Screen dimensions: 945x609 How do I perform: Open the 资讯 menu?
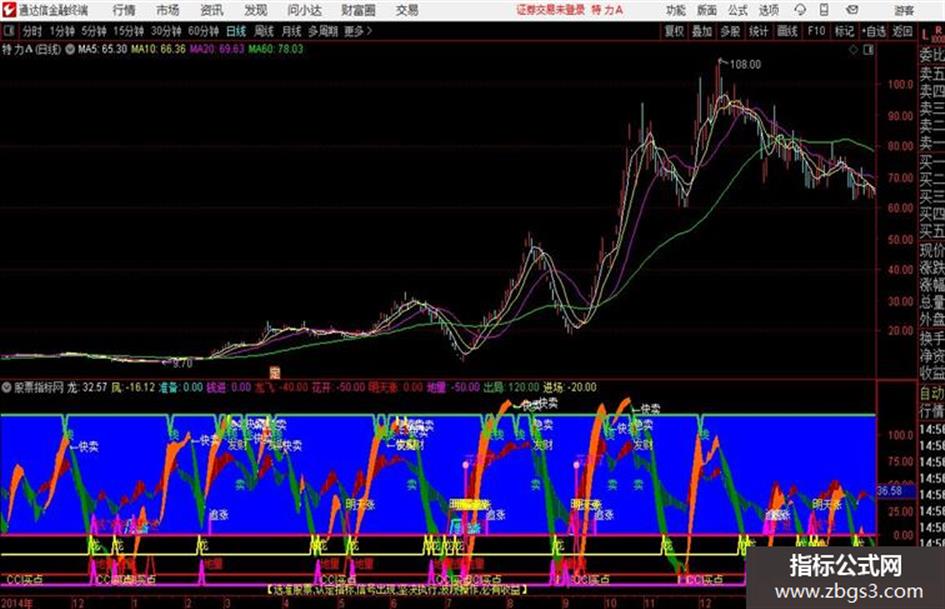212,10
